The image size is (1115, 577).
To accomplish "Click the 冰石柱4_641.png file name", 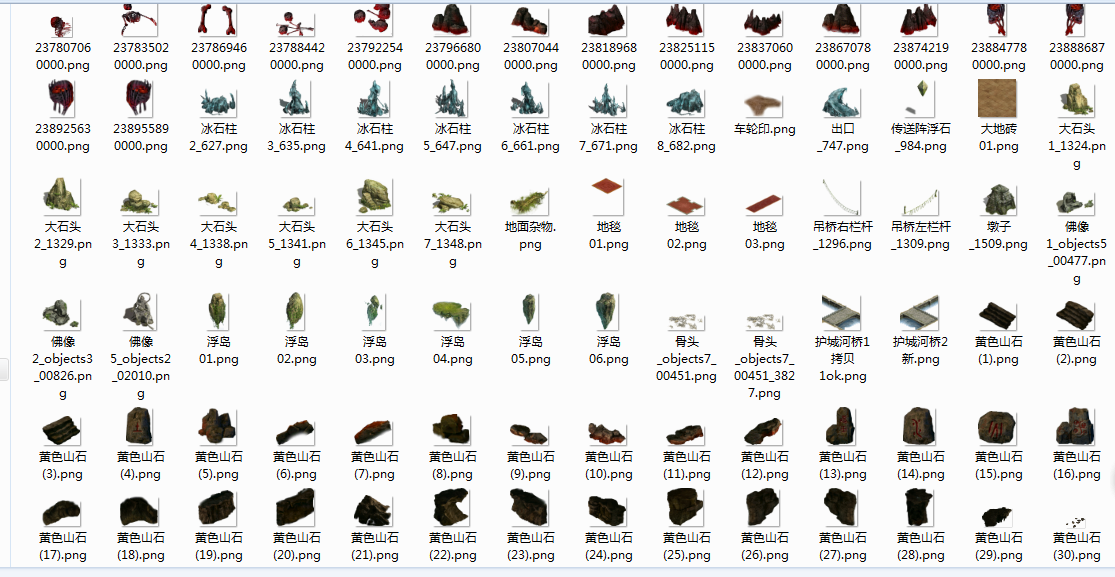I will [x=375, y=137].
